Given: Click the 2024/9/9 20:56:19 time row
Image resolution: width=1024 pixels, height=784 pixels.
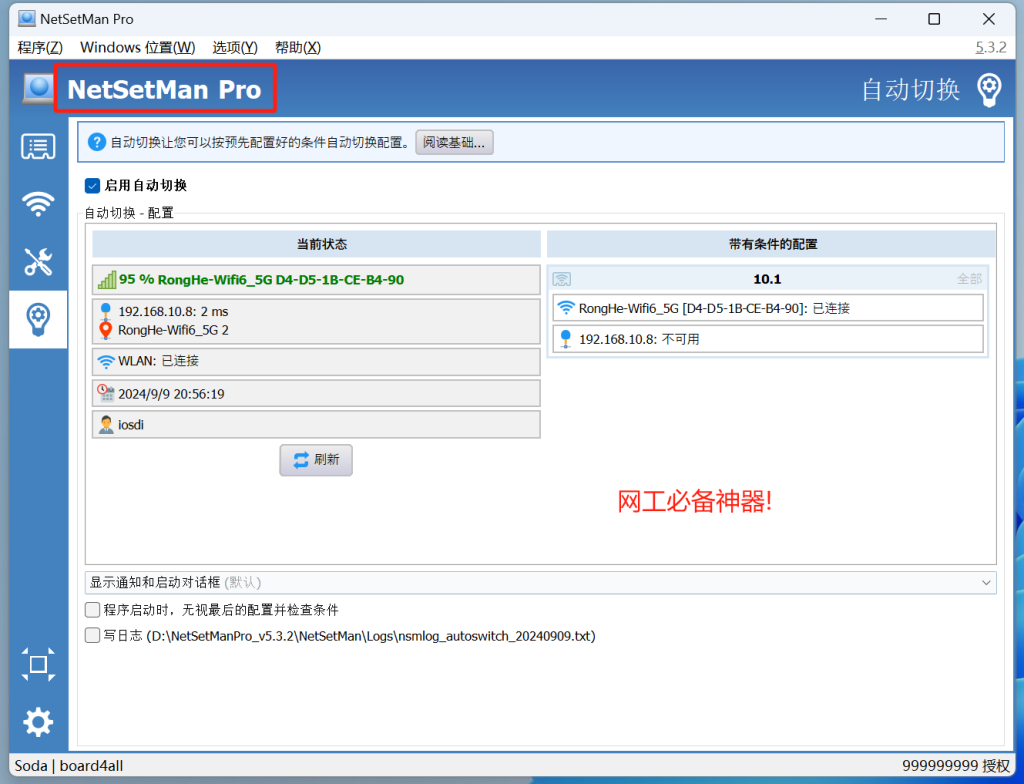Looking at the screenshot, I should 316,393.
